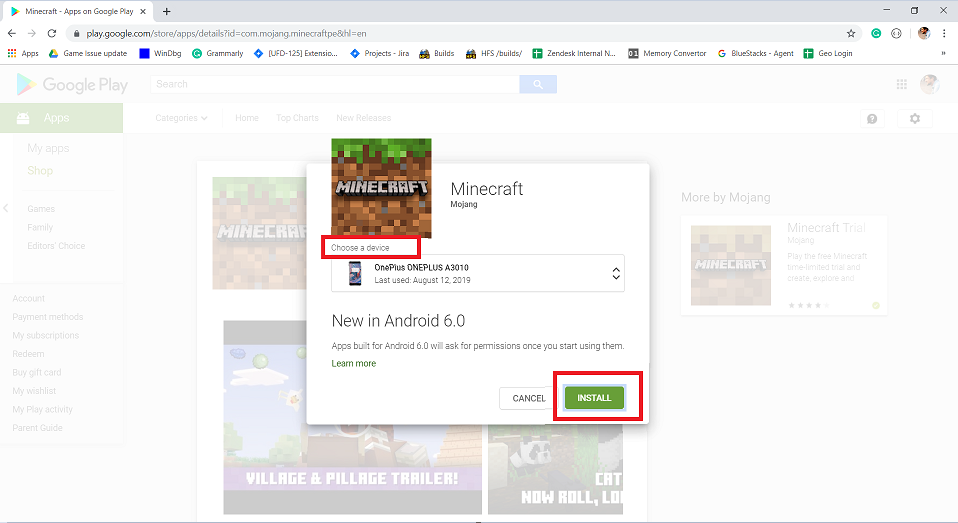
Task: Open Memory Convertor bookmark
Action: (x=667, y=53)
